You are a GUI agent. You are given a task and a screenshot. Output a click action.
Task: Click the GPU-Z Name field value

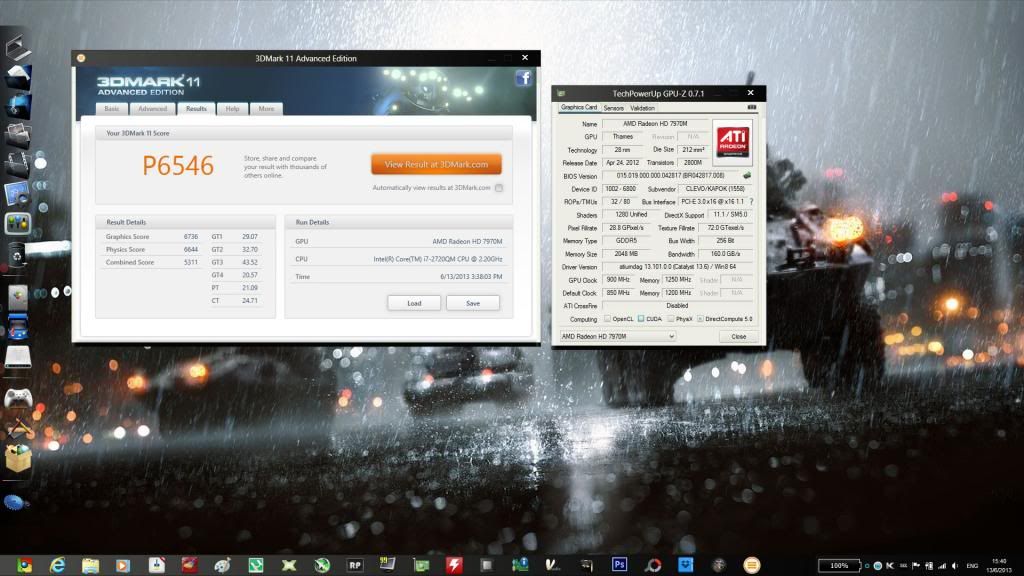coord(655,123)
